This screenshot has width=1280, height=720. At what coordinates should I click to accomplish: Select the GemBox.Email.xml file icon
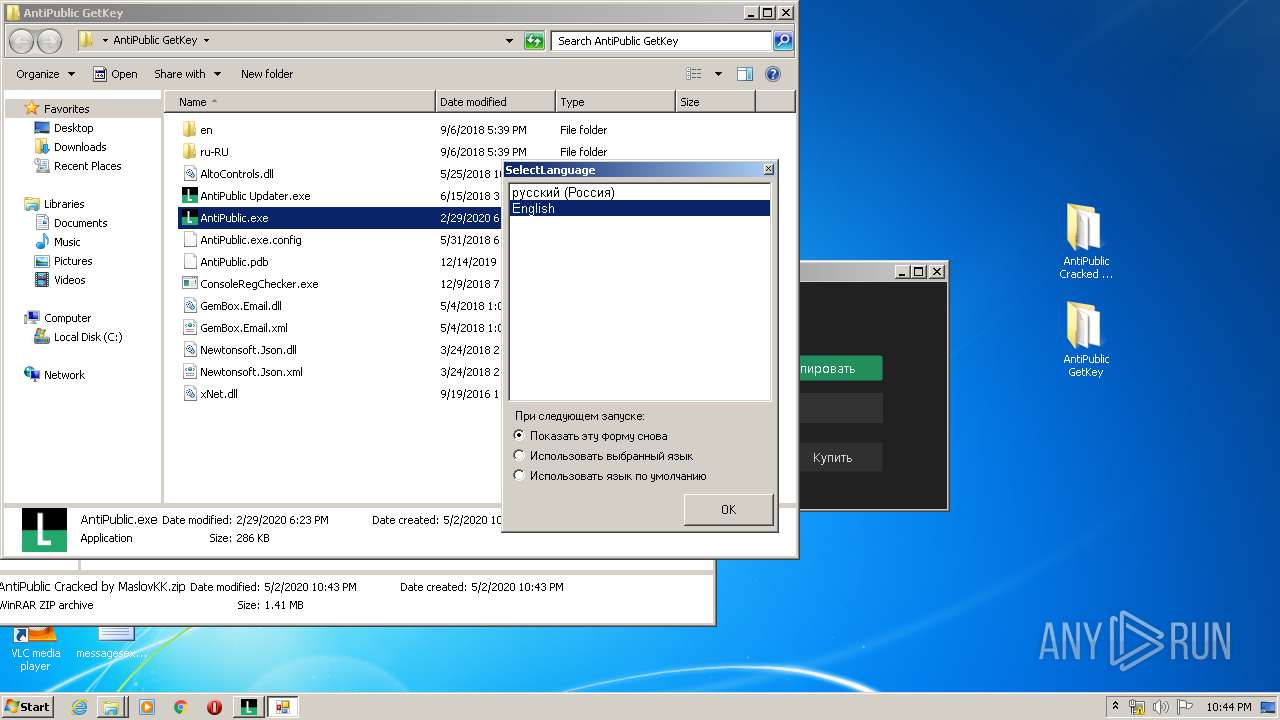pyautogui.click(x=190, y=328)
